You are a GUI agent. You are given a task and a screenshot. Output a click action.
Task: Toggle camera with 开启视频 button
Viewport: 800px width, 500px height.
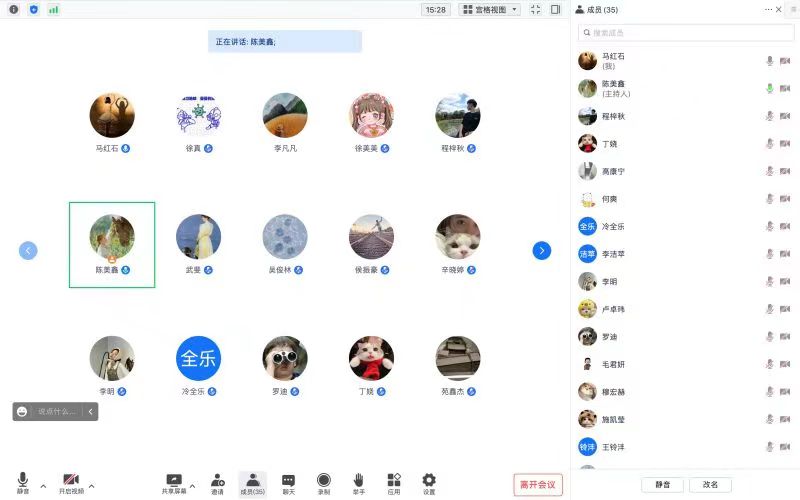point(71,481)
